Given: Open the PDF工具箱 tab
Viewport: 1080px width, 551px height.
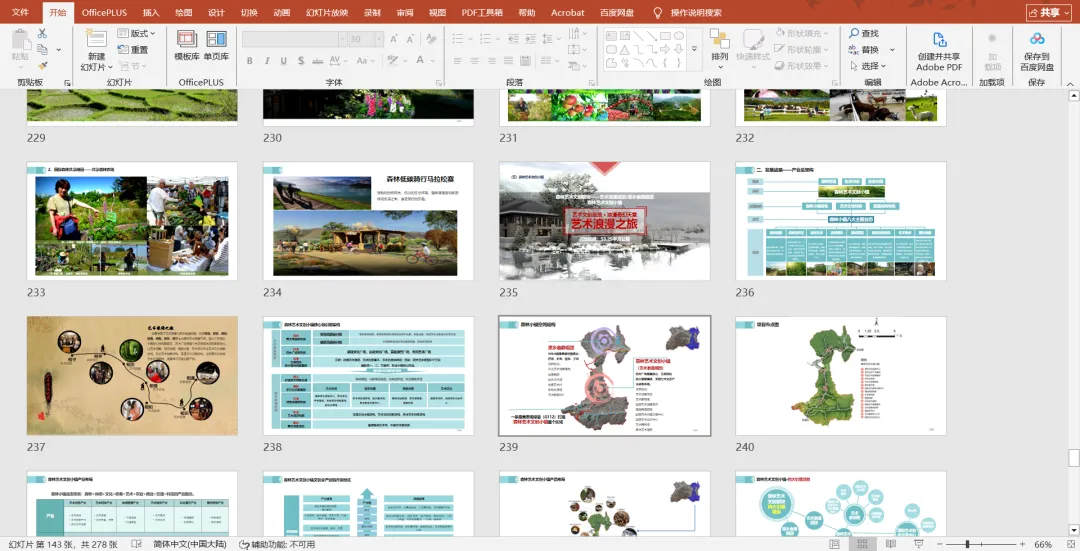Looking at the screenshot, I should (482, 12).
